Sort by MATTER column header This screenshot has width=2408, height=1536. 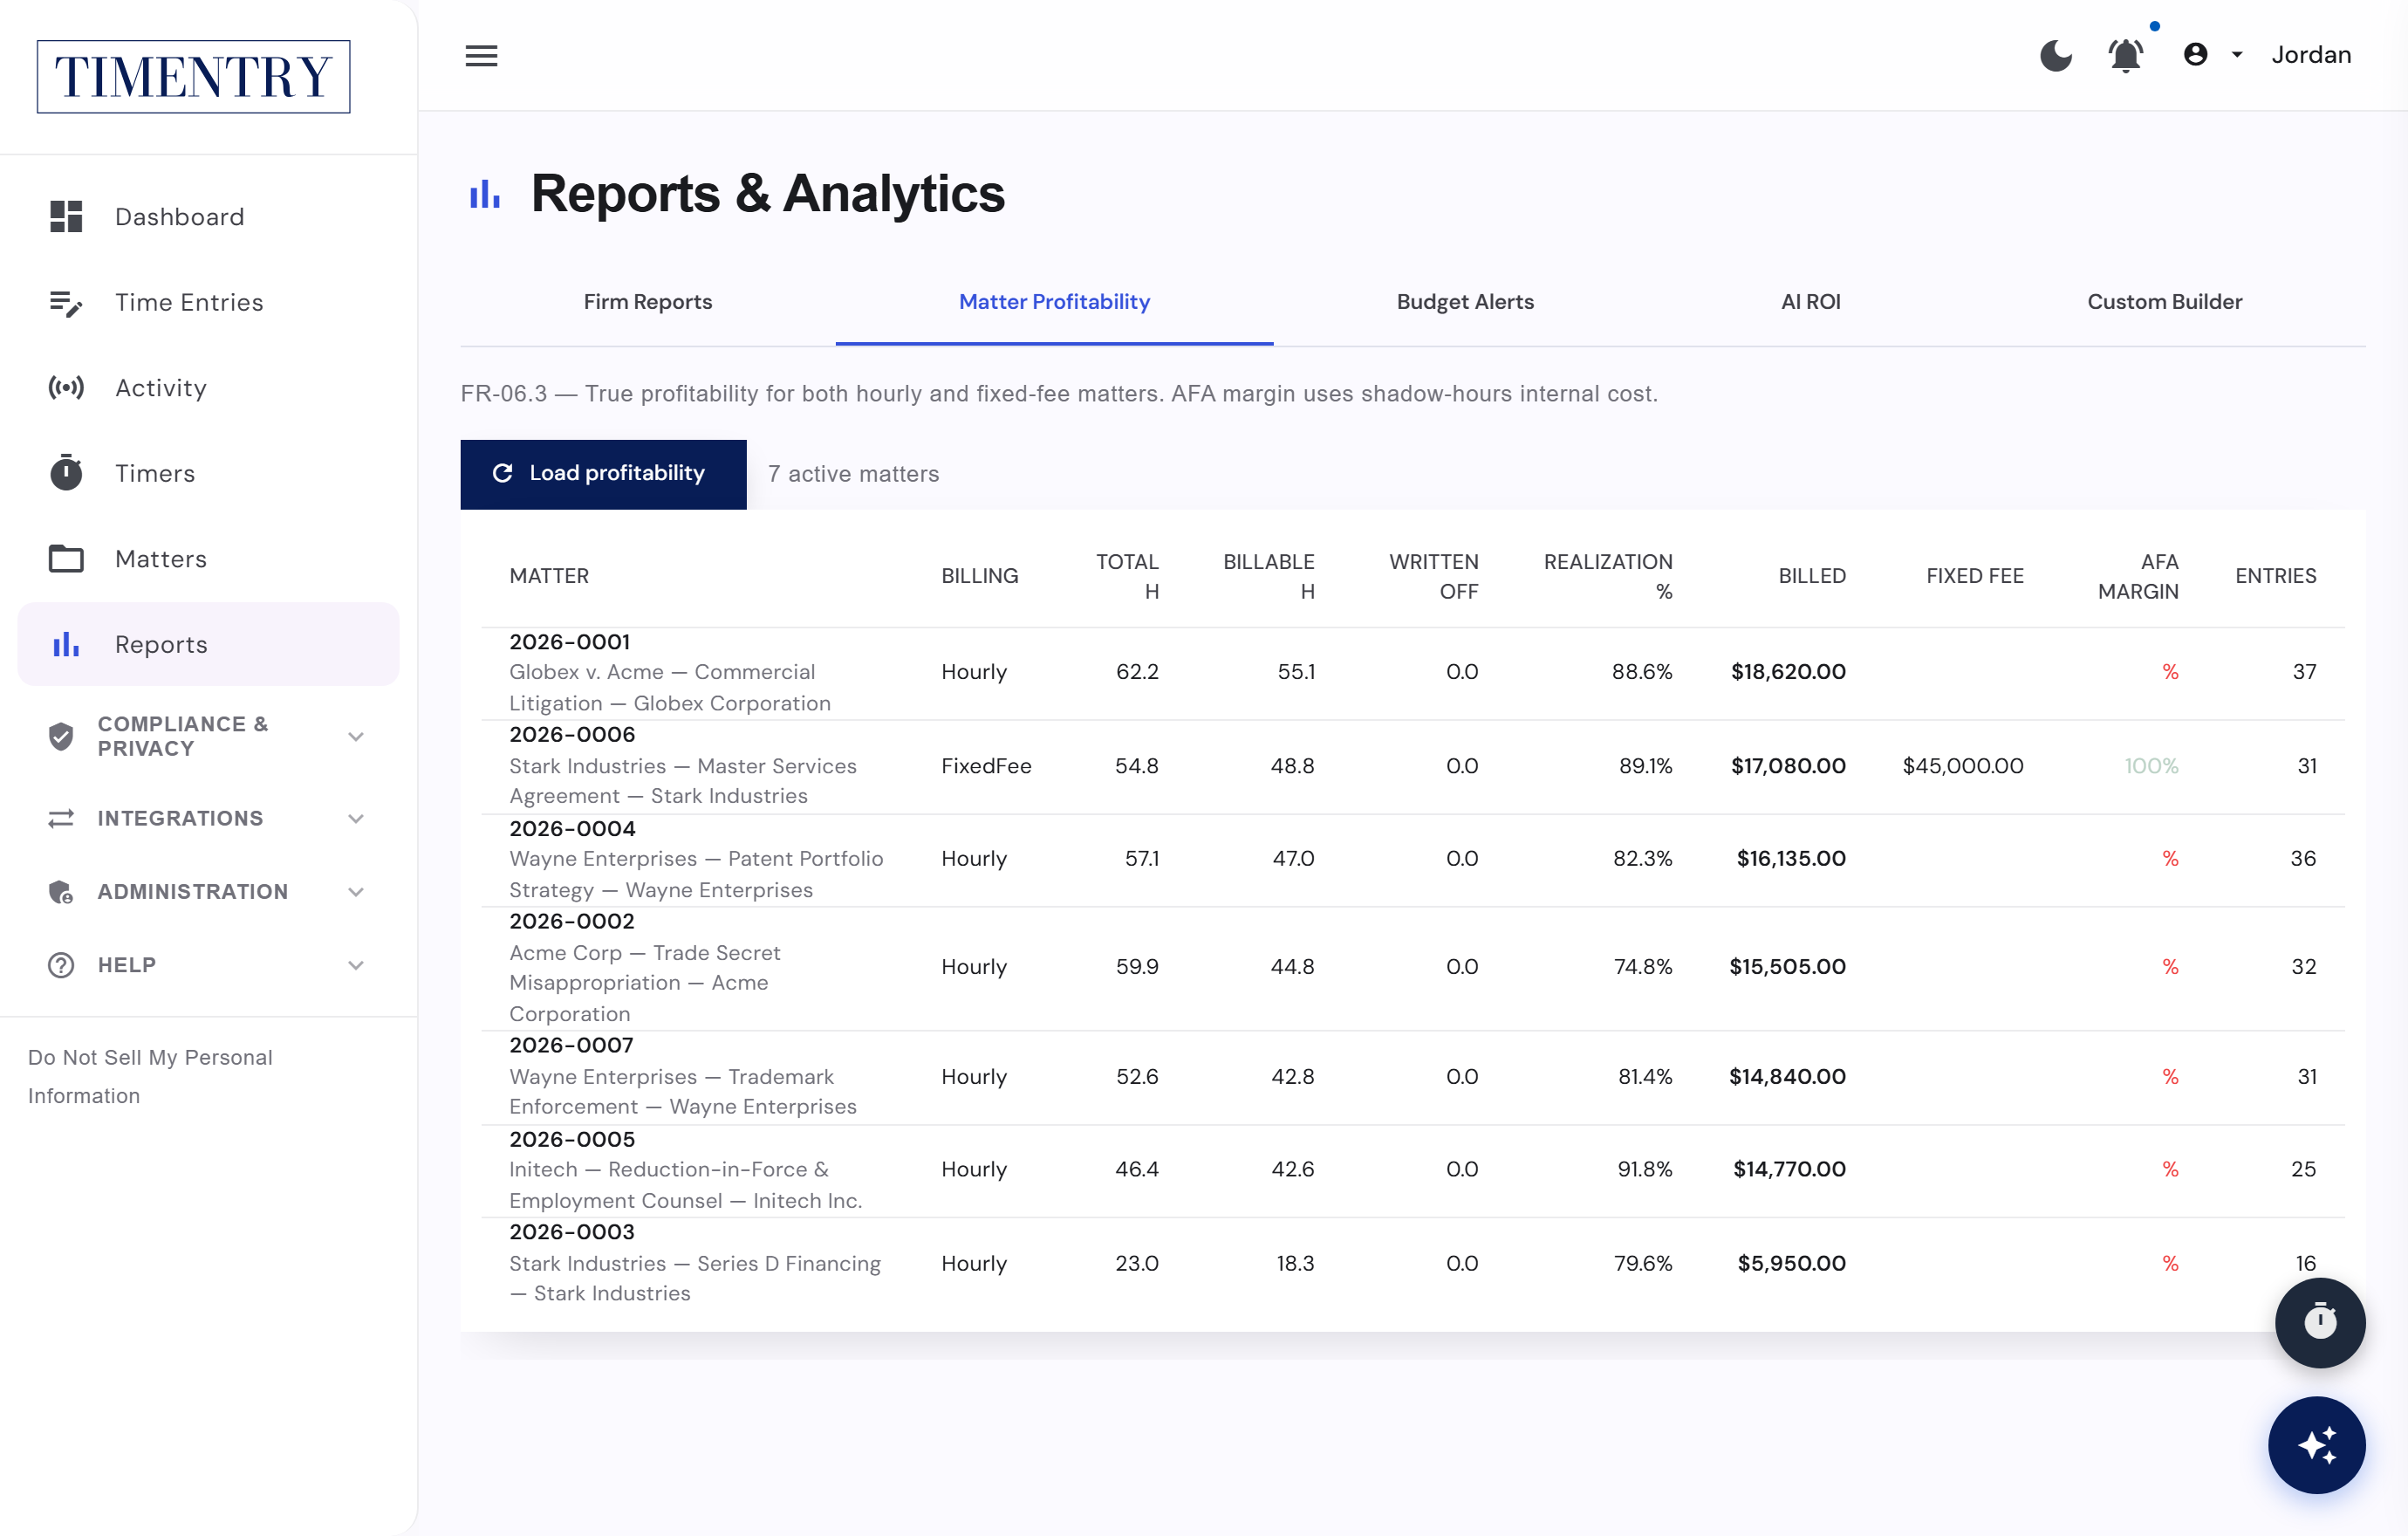(549, 576)
